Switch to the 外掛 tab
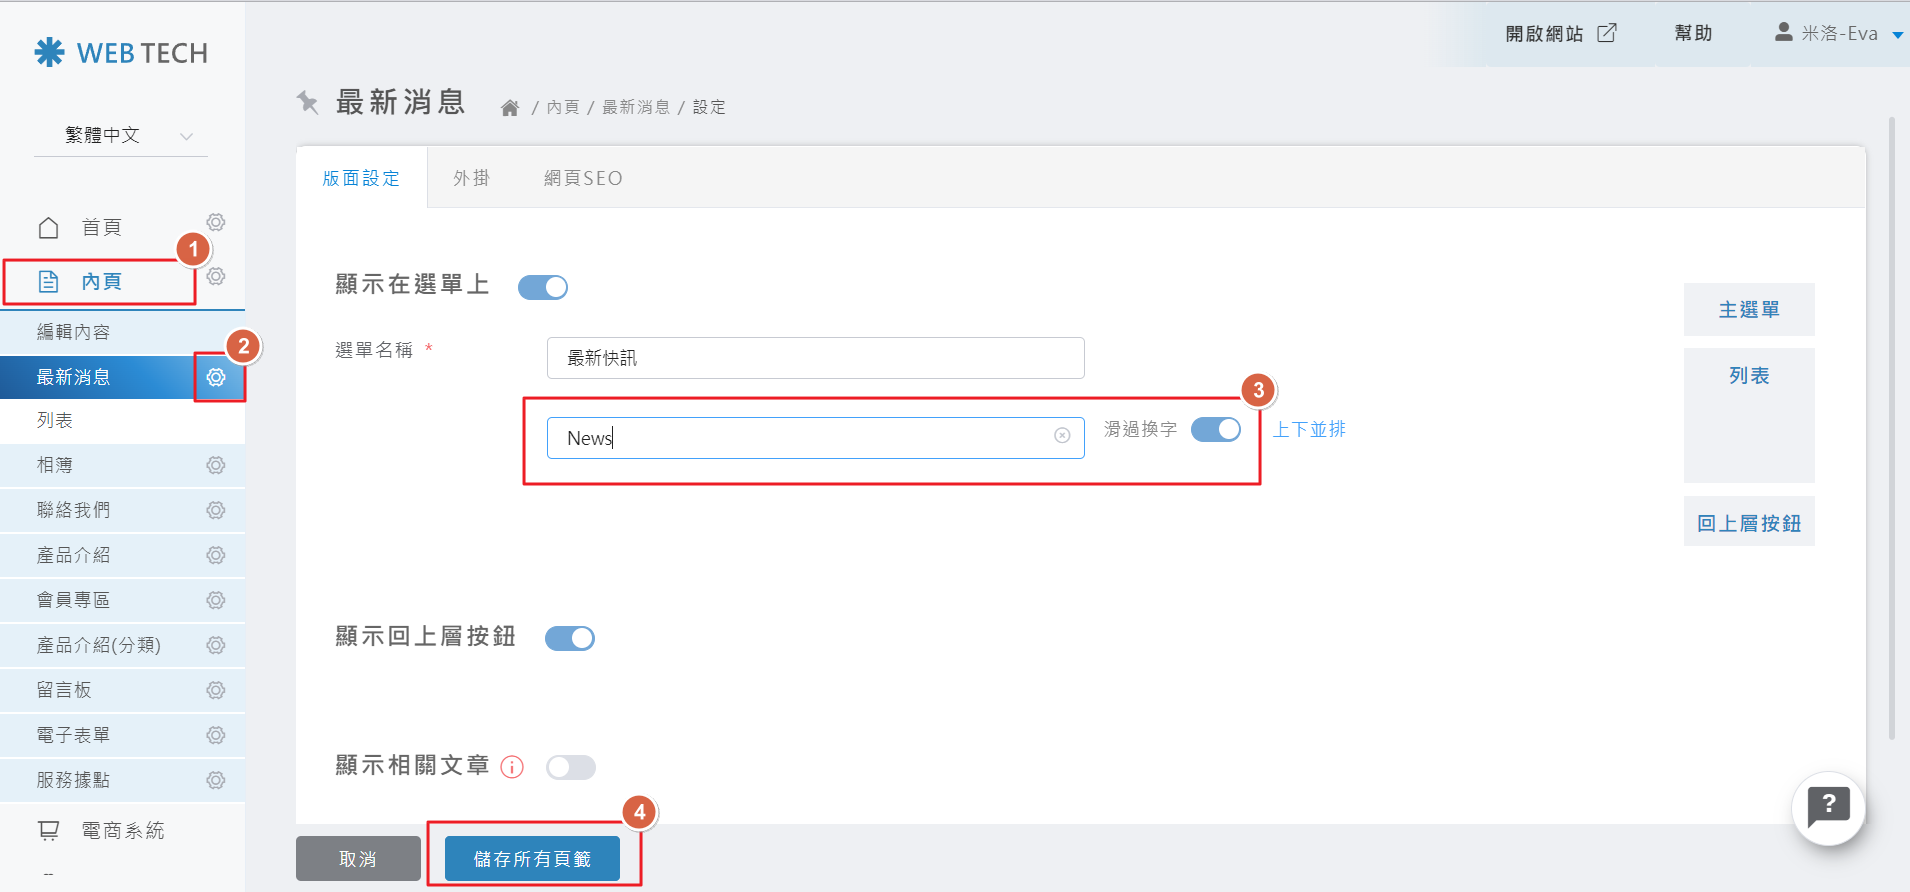 click(471, 178)
